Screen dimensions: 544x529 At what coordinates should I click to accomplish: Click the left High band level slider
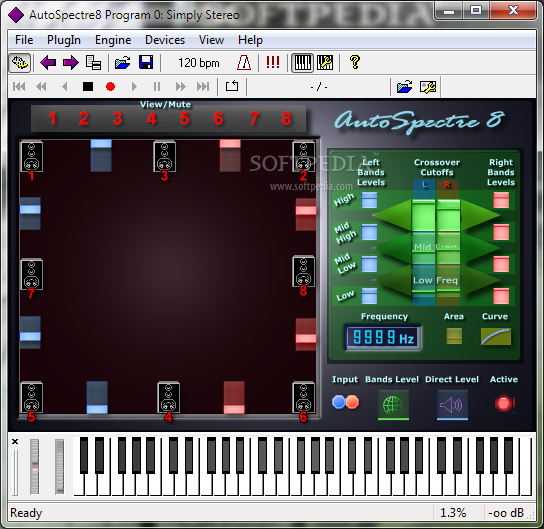click(369, 200)
